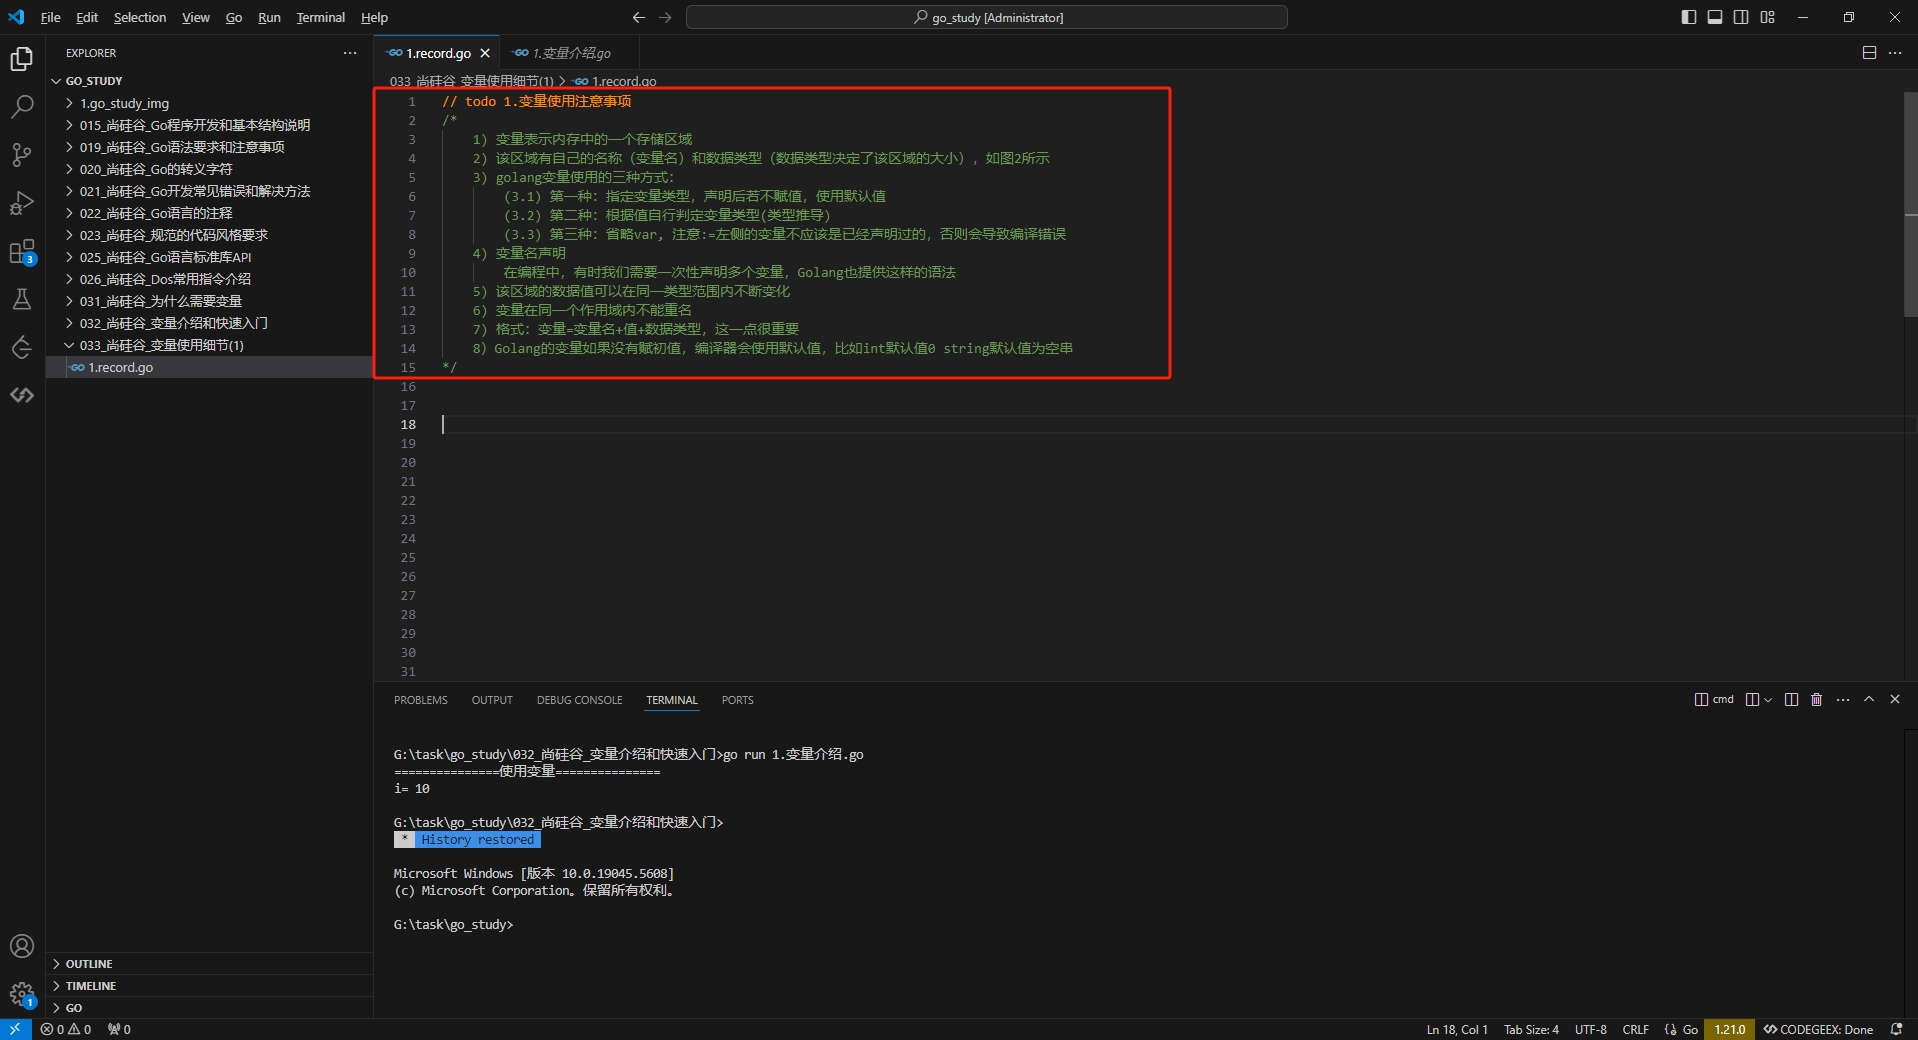1918x1040 pixels.
Task: Open the Manage gear settings icon
Action: (22, 994)
